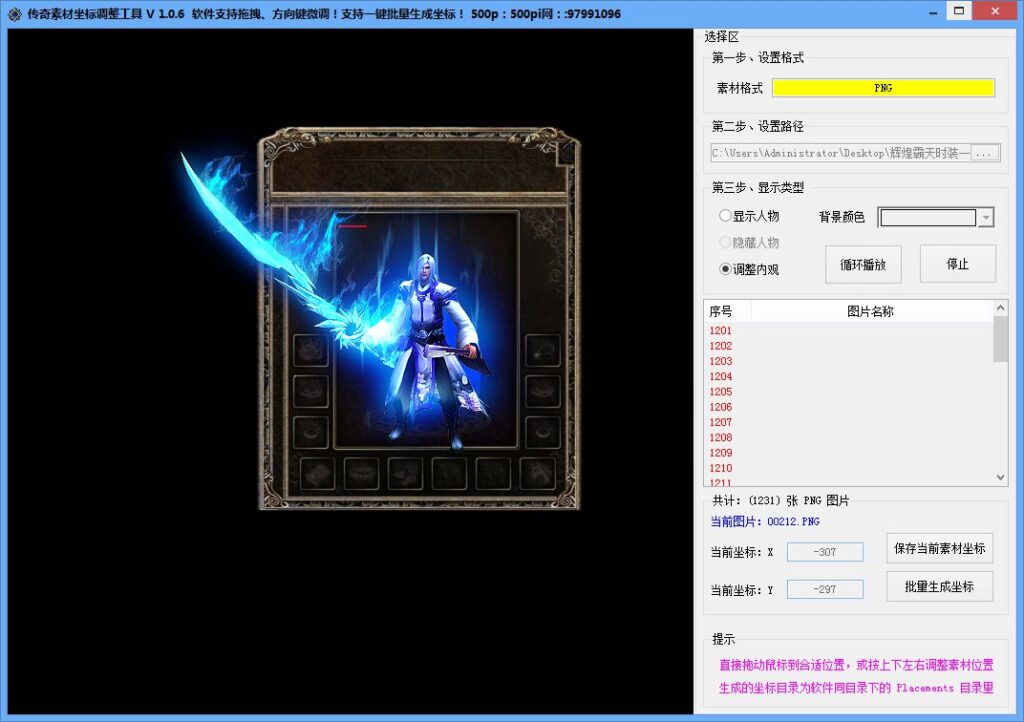
Task: Click the list scrollbar down arrow
Action: point(1000,478)
